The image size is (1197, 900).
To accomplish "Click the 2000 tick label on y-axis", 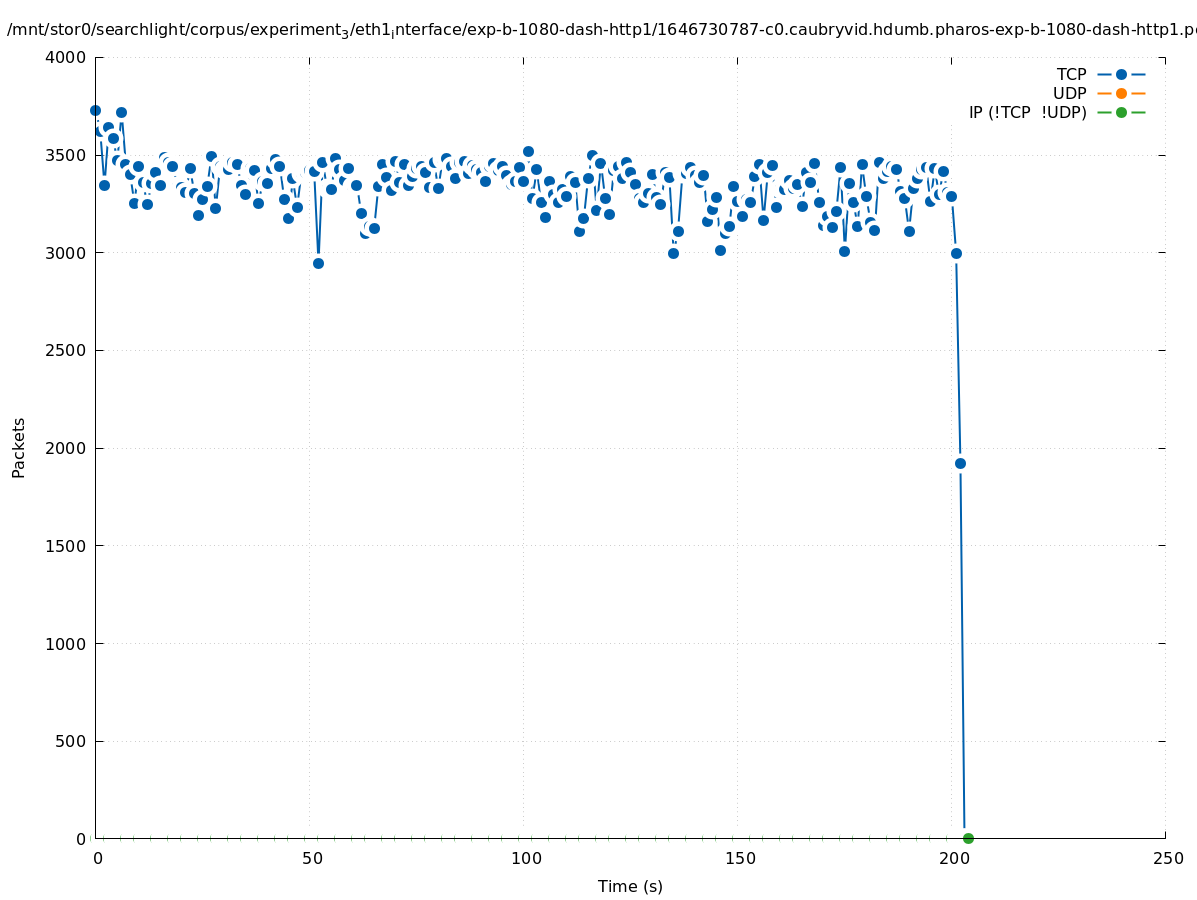I will (x=66, y=448).
